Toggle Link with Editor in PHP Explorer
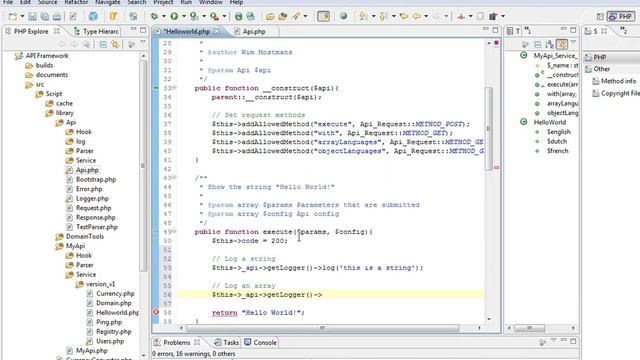 pos(115,44)
